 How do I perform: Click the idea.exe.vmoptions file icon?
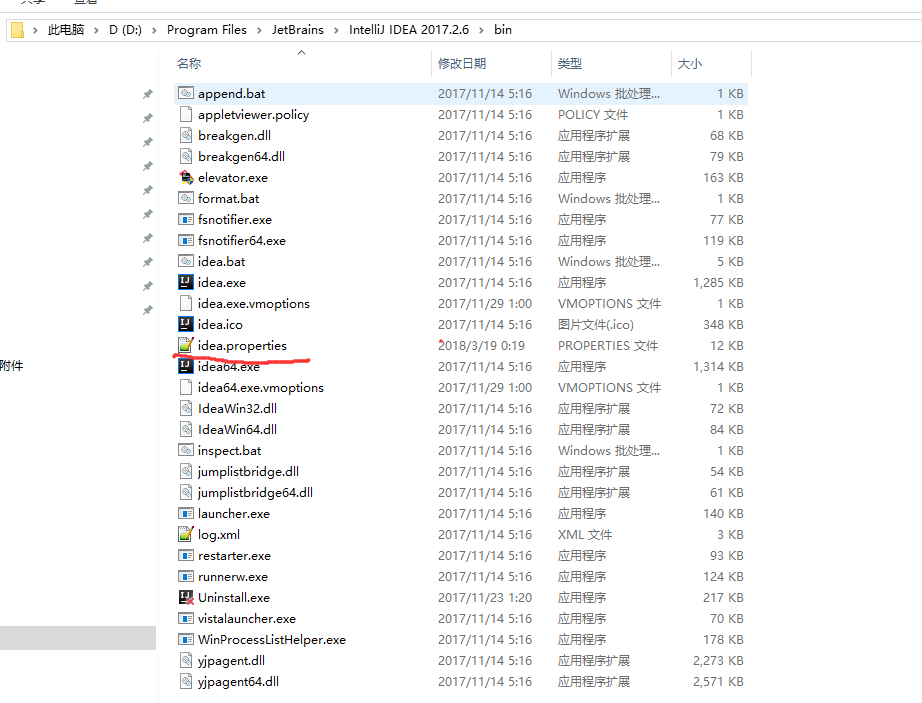click(186, 303)
